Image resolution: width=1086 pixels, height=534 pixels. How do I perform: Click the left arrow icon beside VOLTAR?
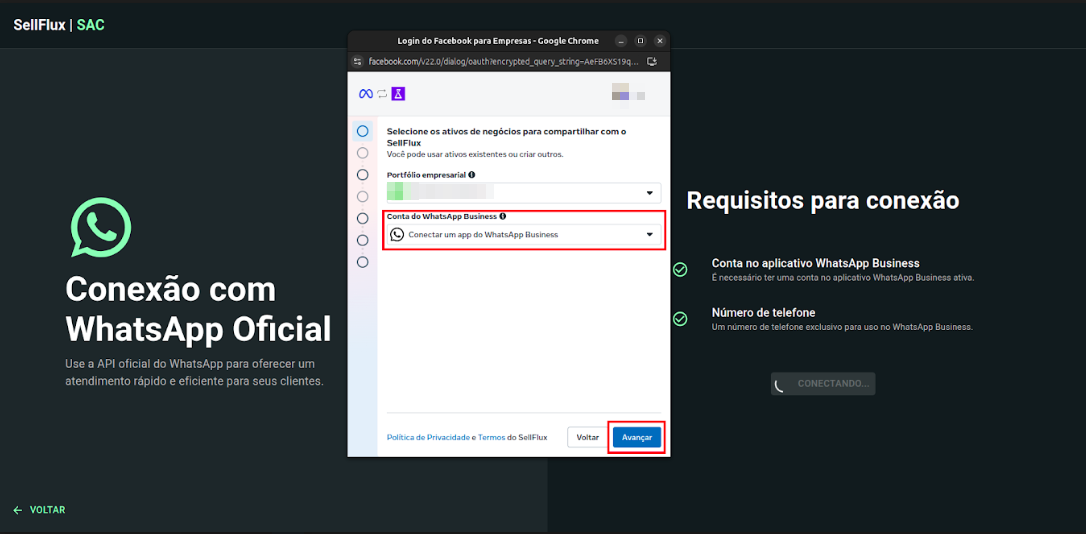point(17,510)
